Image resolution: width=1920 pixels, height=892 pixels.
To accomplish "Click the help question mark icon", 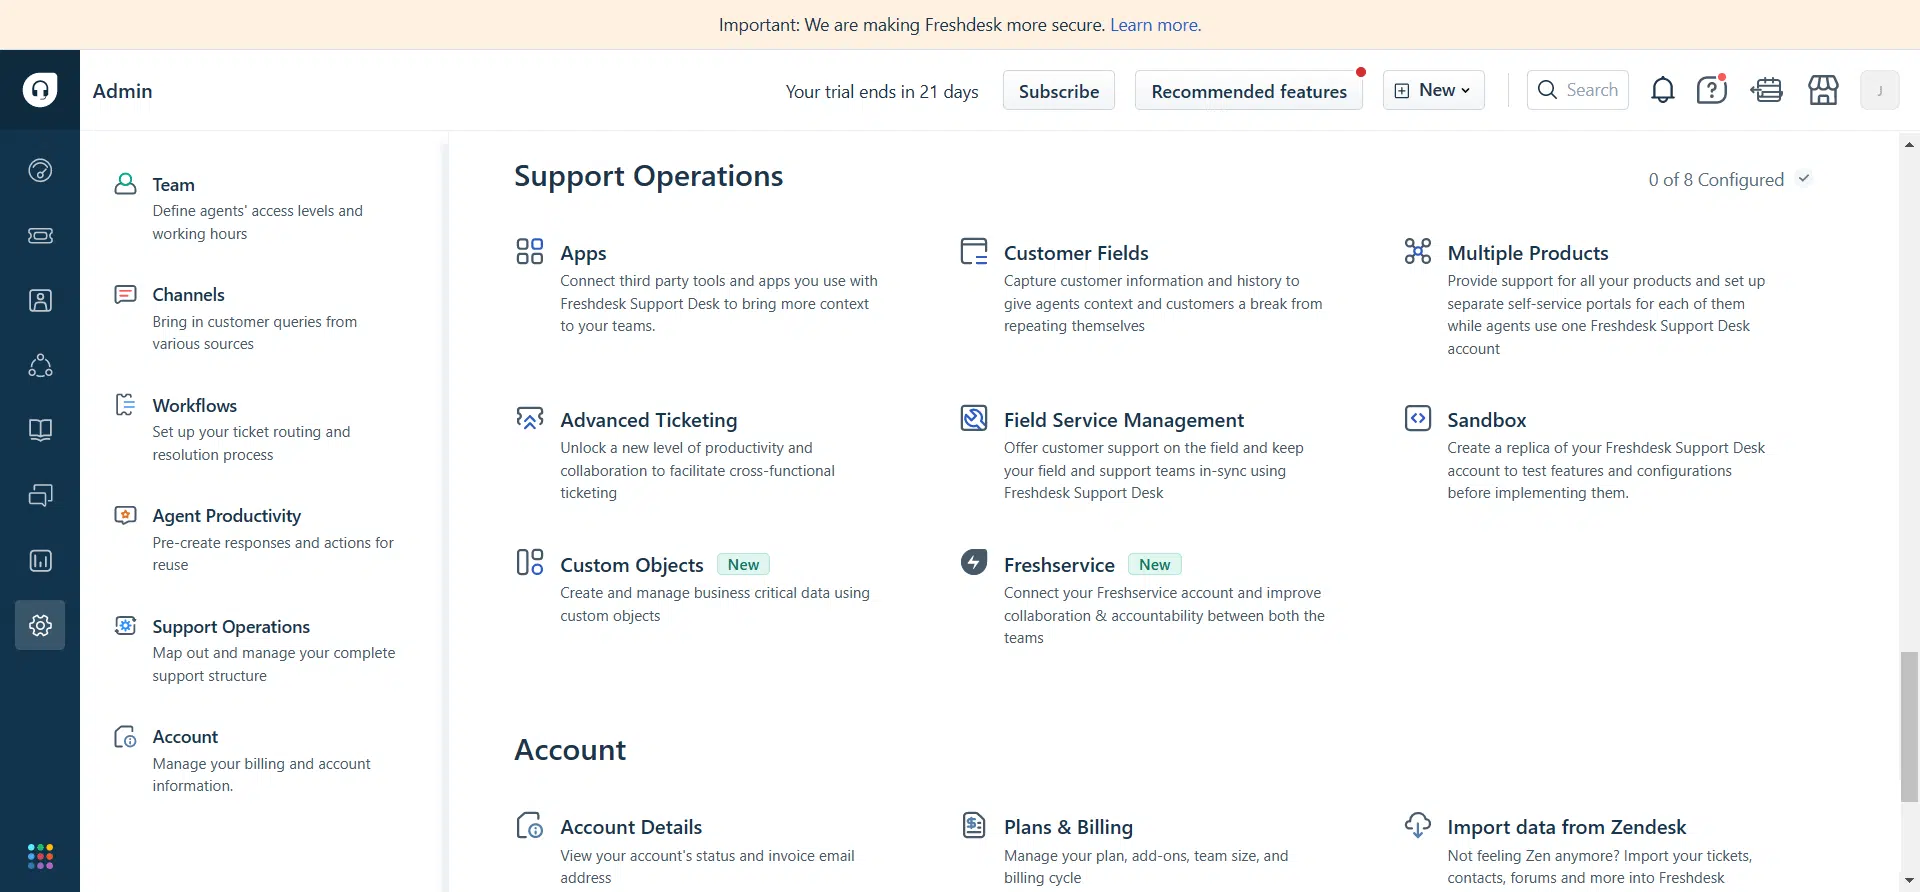I will [1711, 90].
